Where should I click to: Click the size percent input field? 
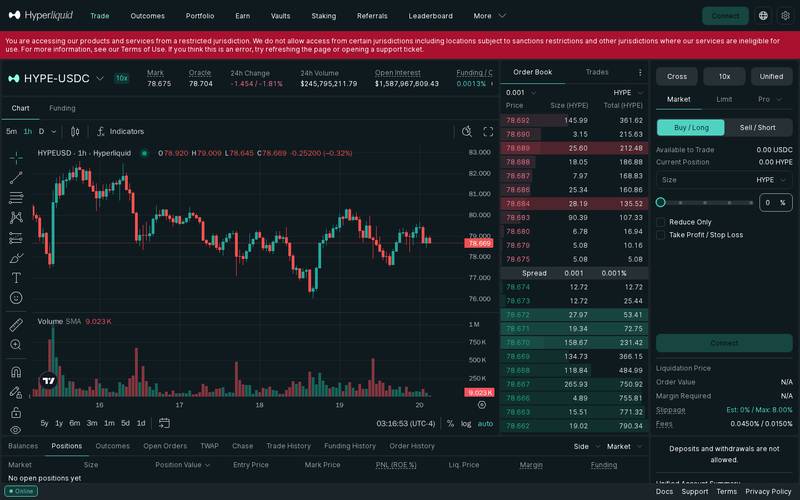pyautogui.click(x=775, y=203)
